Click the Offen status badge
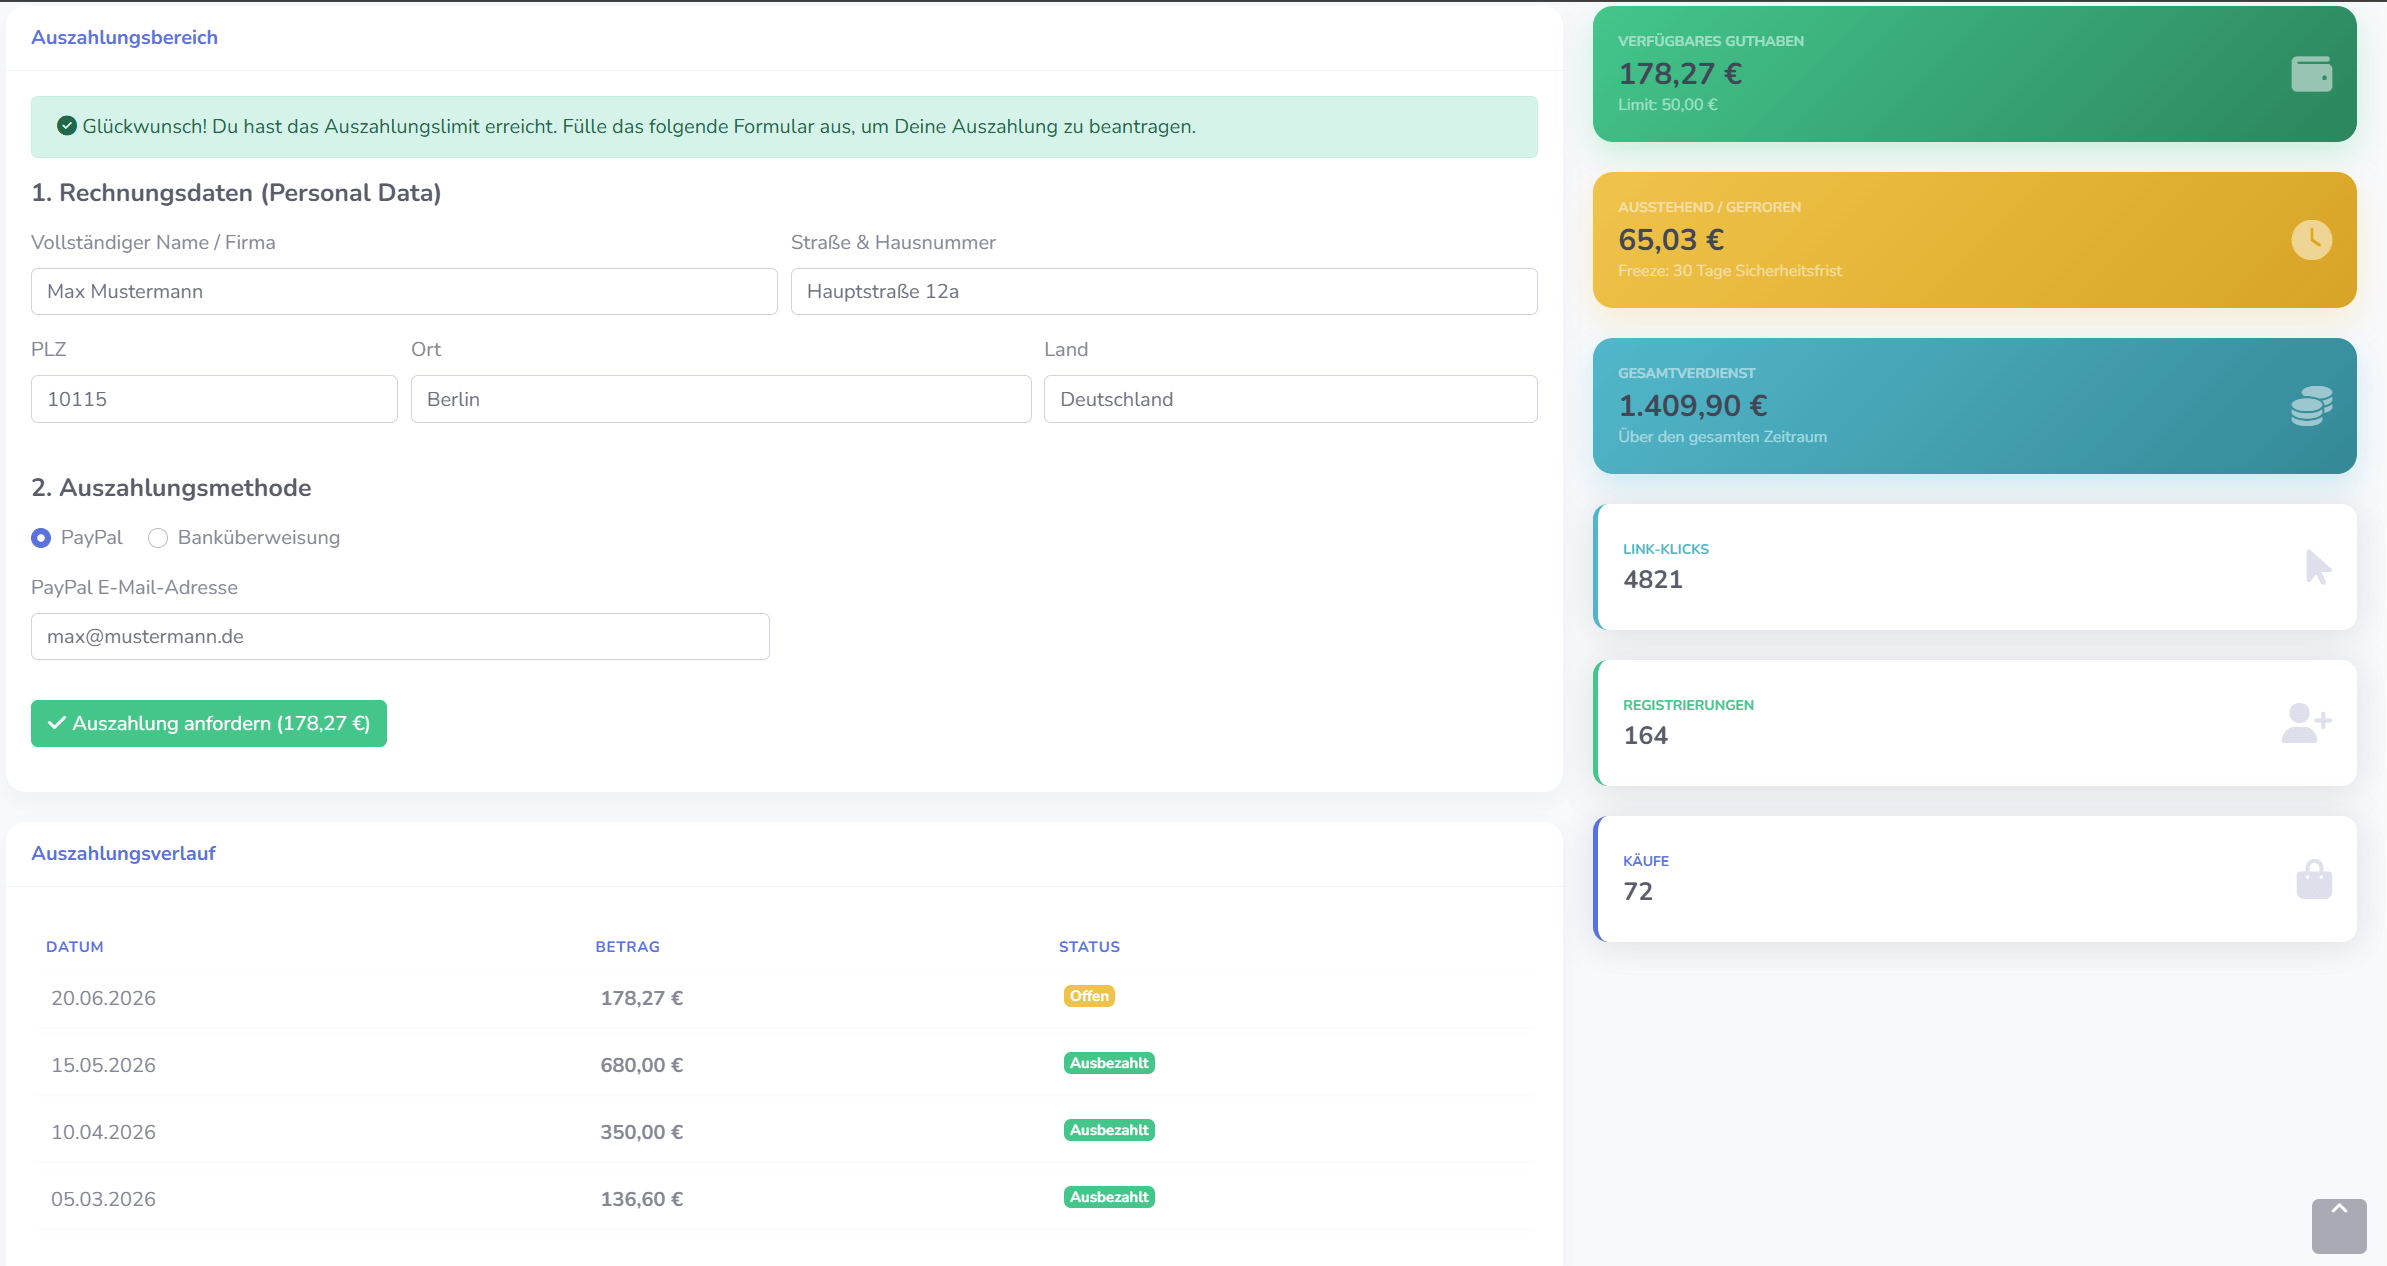This screenshot has height=1266, width=2387. 1089,996
